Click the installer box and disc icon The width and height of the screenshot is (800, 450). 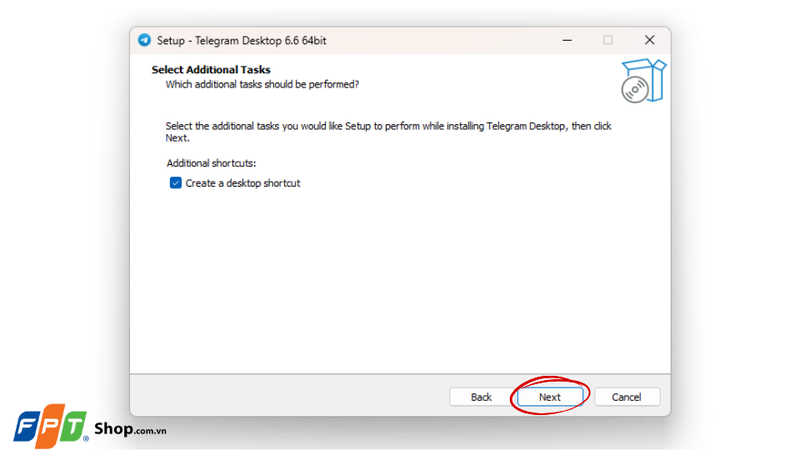(643, 81)
